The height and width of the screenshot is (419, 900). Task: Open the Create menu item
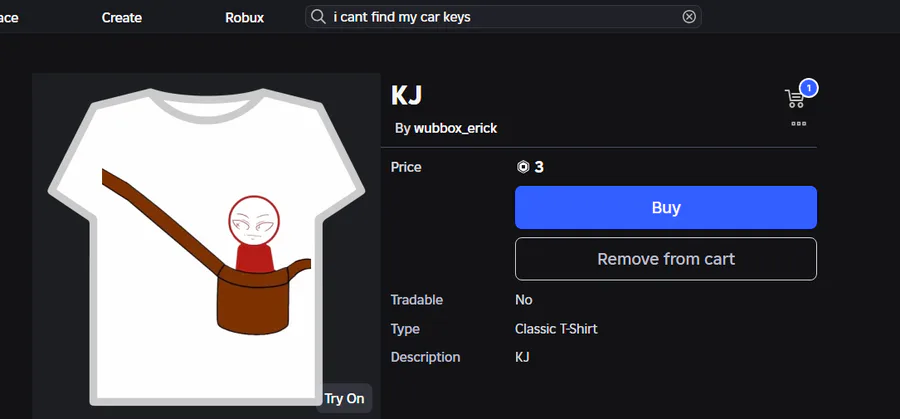coord(122,18)
